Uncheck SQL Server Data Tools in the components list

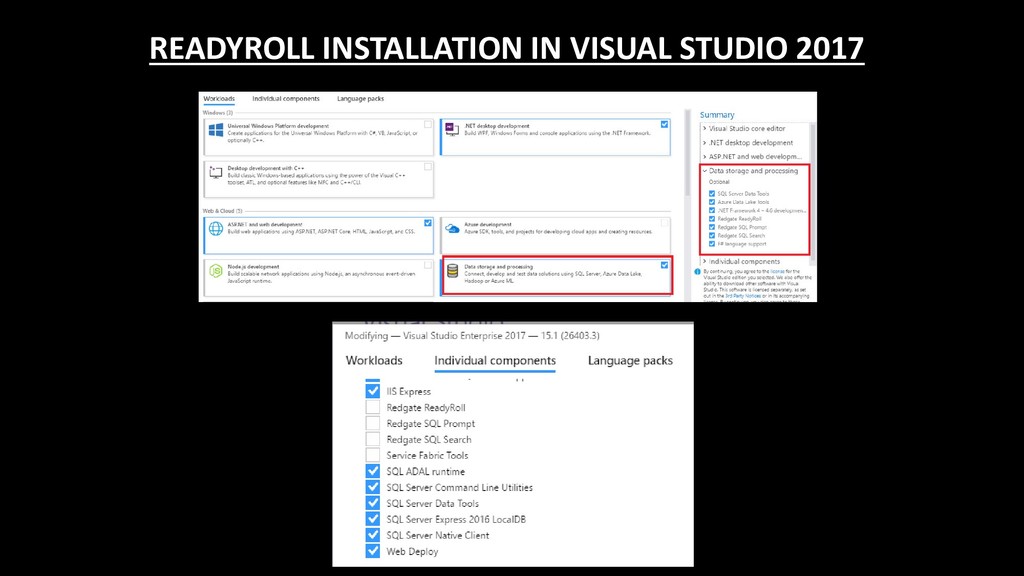point(372,503)
